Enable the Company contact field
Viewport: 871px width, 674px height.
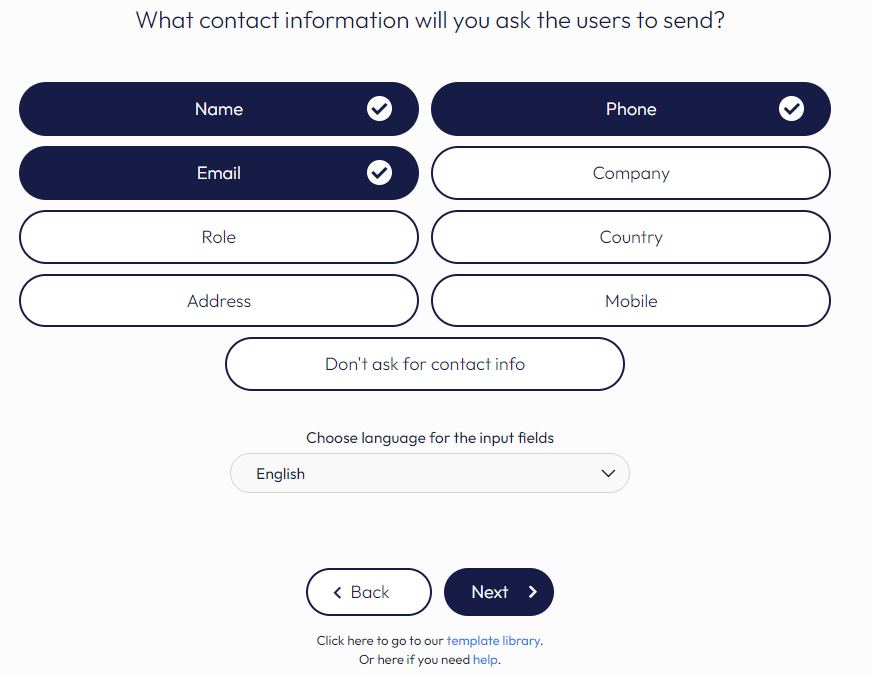pyautogui.click(x=630, y=173)
